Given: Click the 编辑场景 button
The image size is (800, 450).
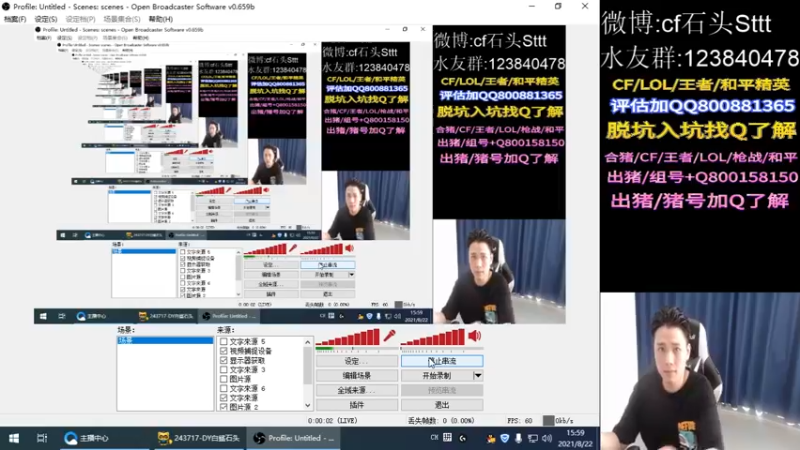Looking at the screenshot, I should pos(357,376).
